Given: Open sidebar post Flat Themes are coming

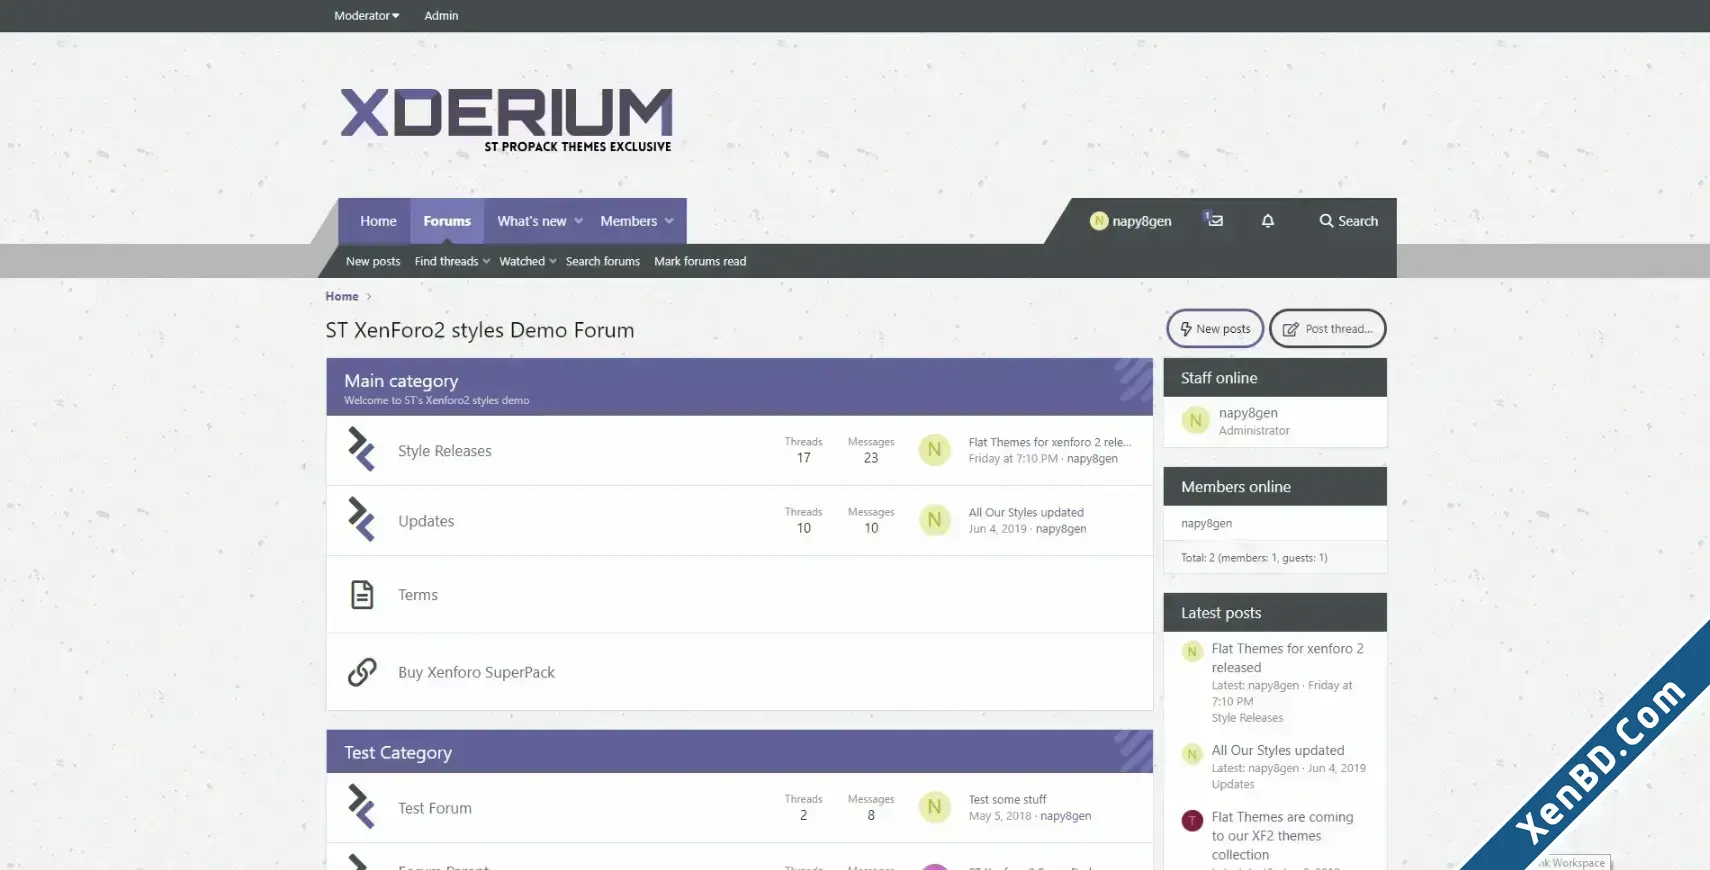Looking at the screenshot, I should pos(1282,836).
